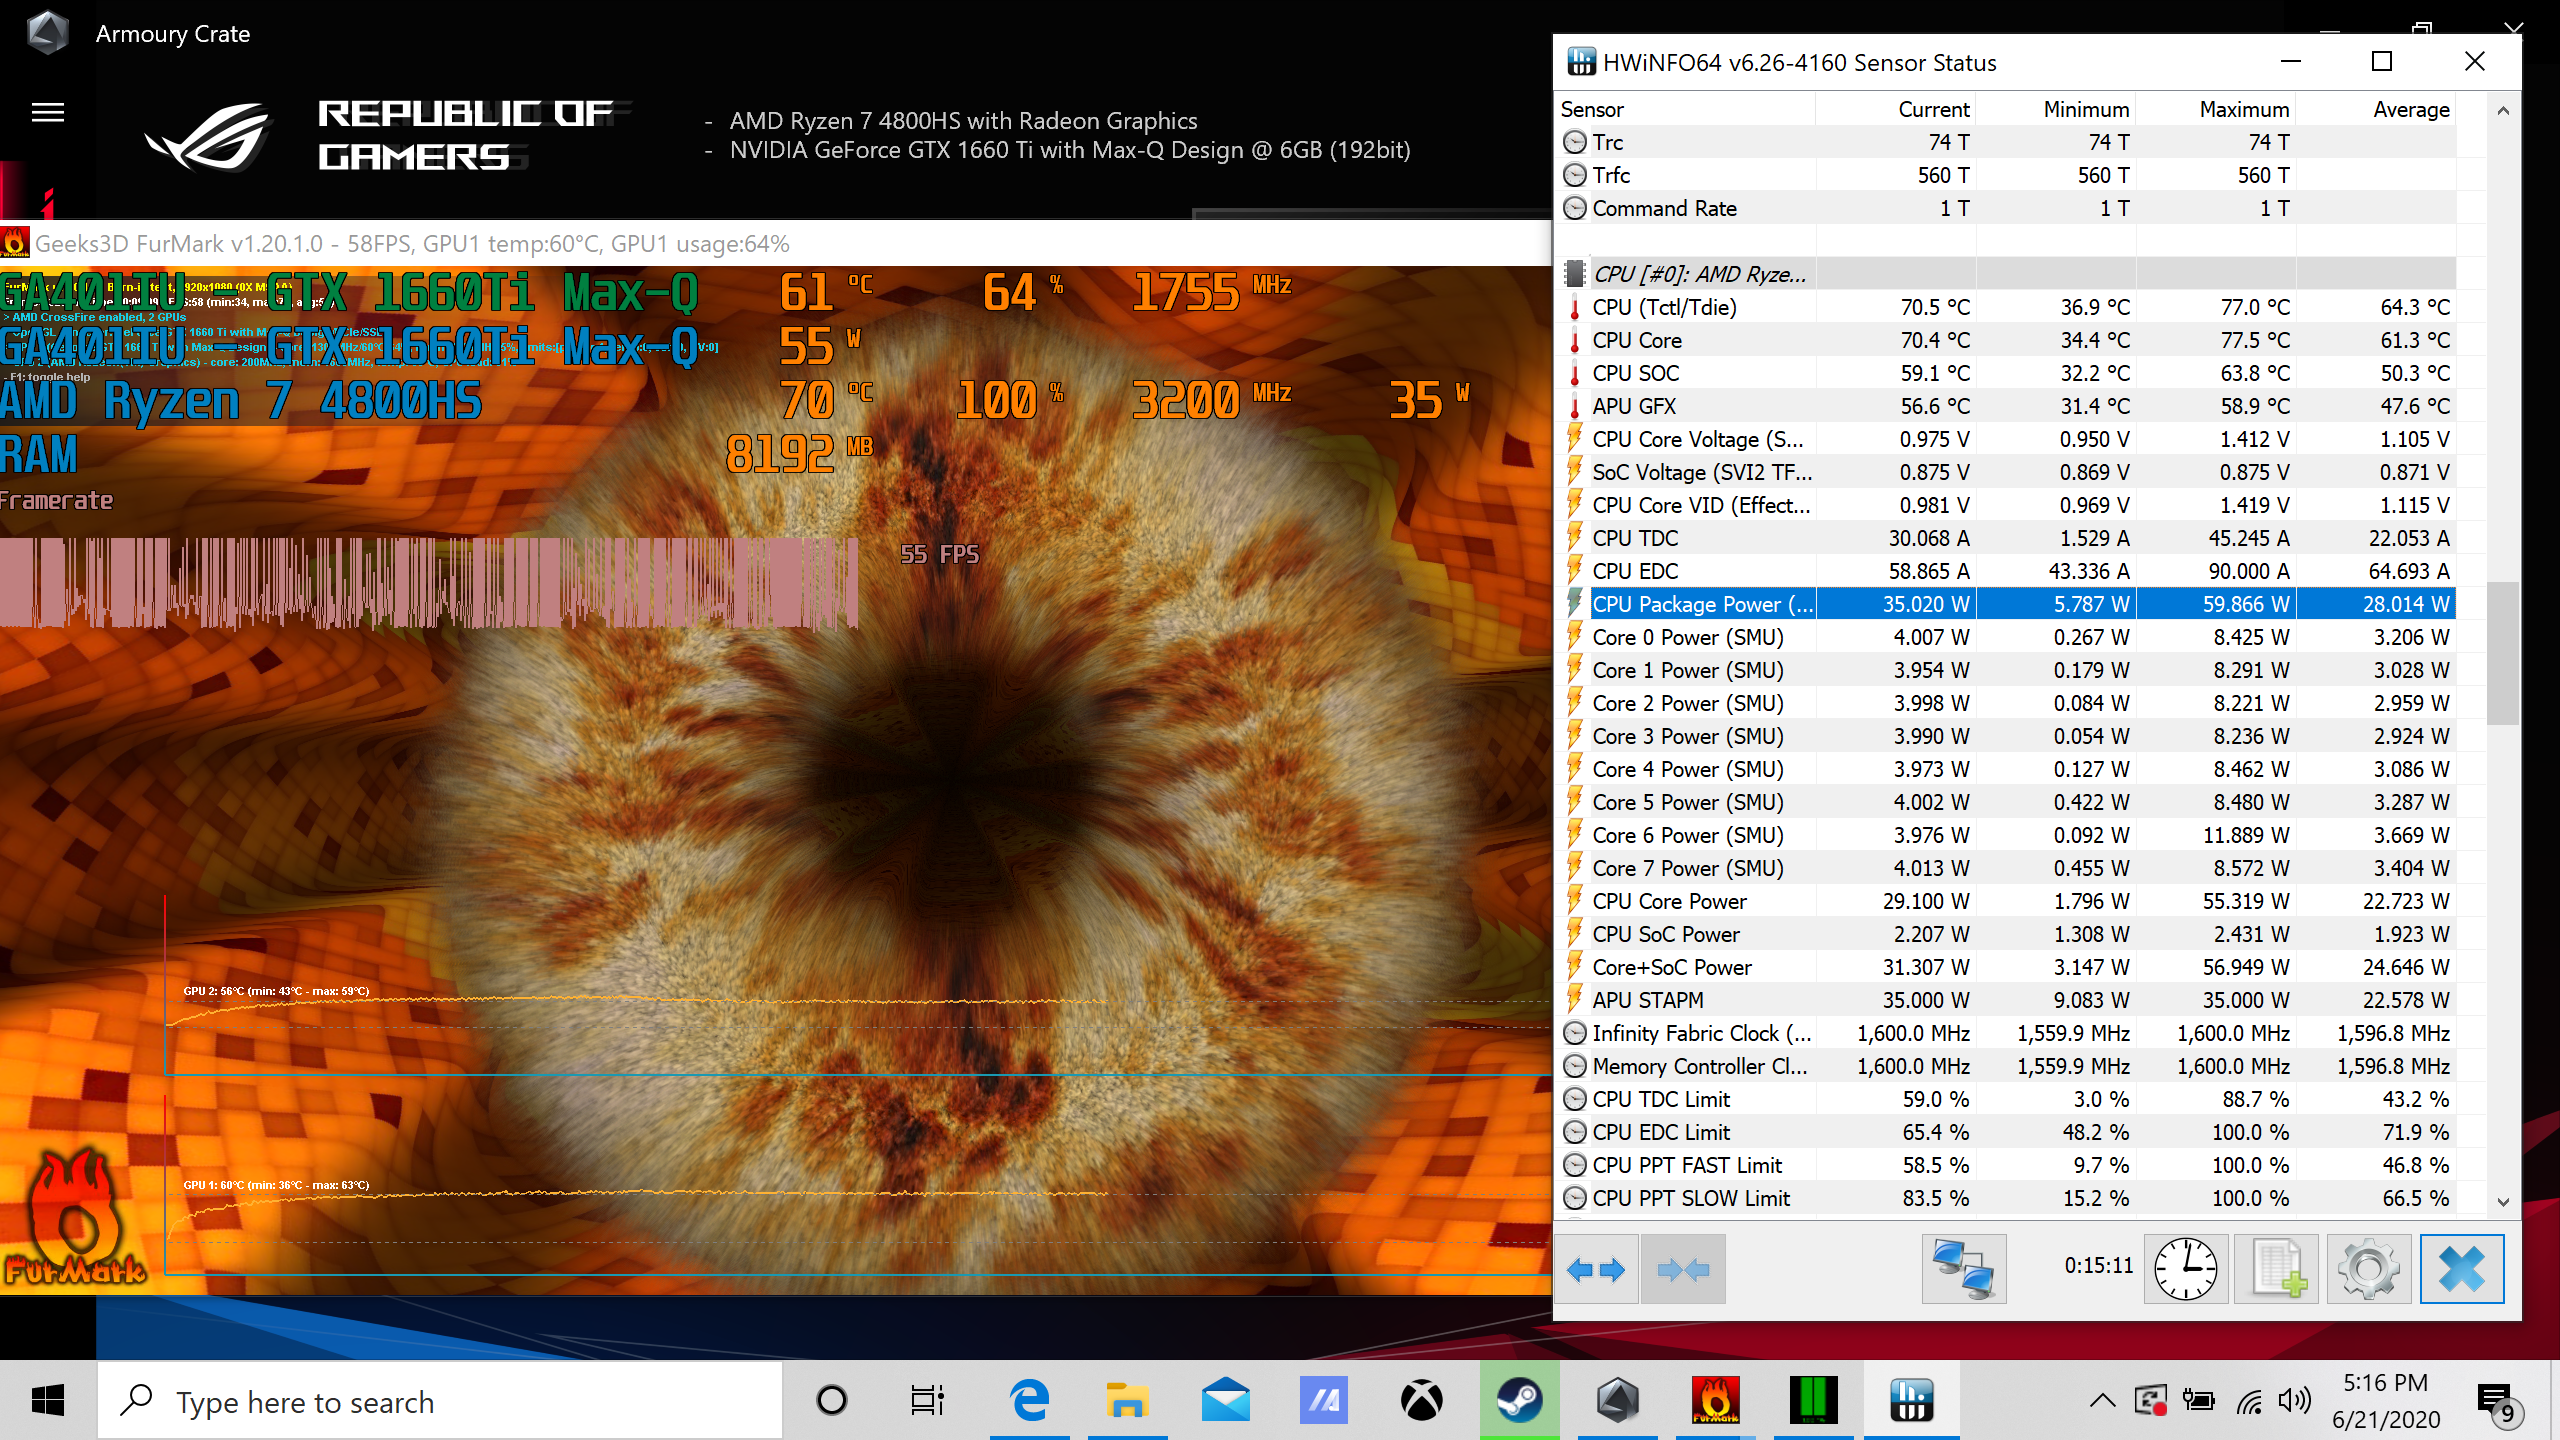Open the Xbox app on taskbar

(x=1421, y=1401)
